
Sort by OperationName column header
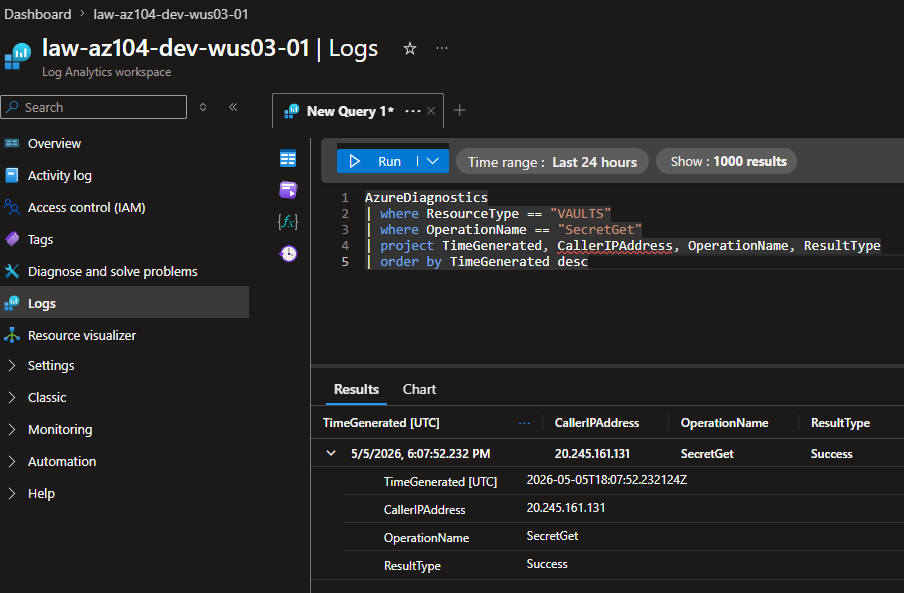724,423
